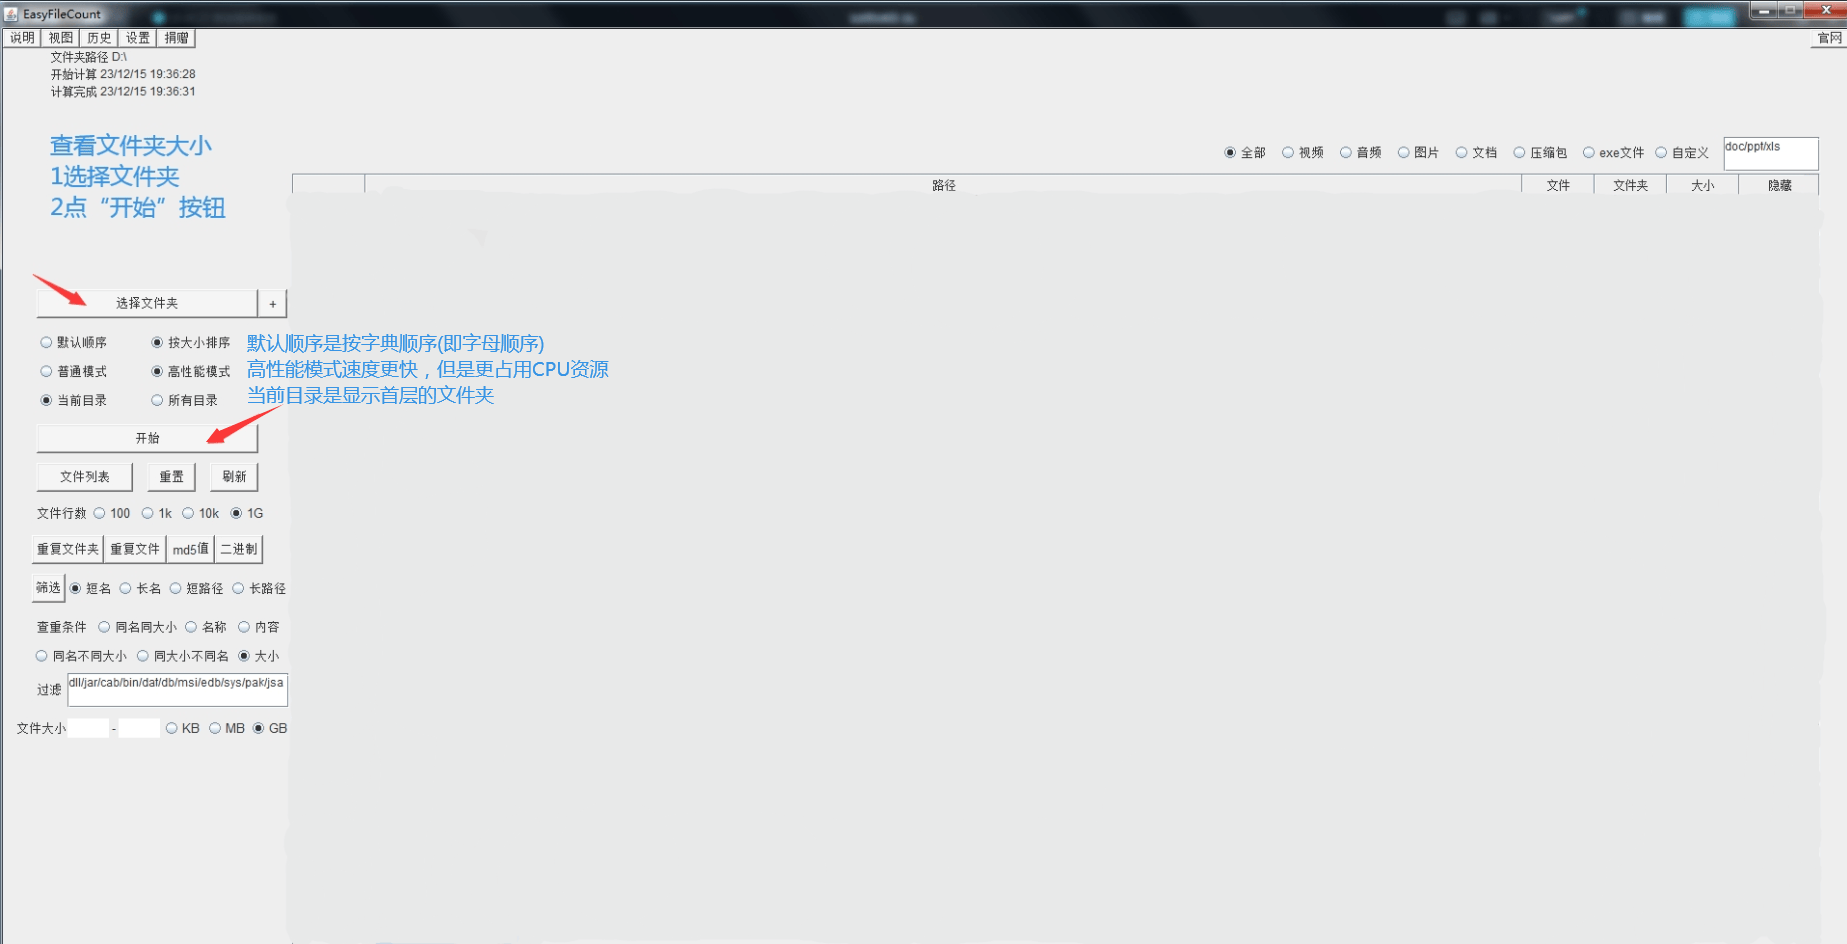Click the custom doc/ppt/xls input box
Screen dimensions: 1847x944
click(x=1770, y=153)
